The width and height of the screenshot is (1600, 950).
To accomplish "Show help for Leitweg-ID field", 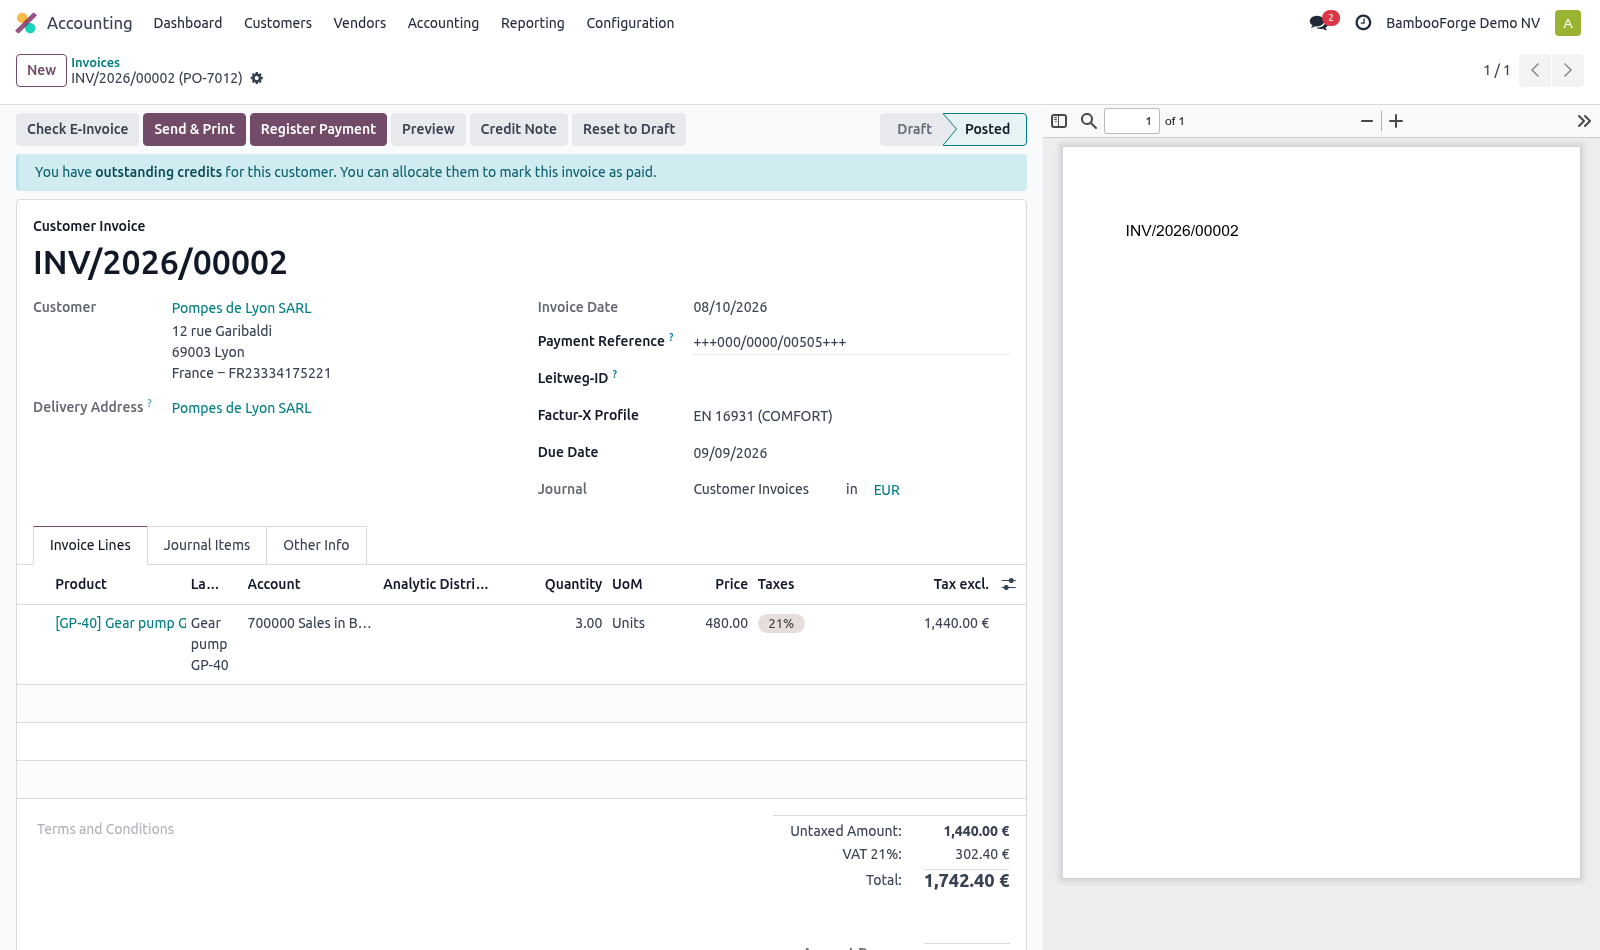I will click(615, 374).
